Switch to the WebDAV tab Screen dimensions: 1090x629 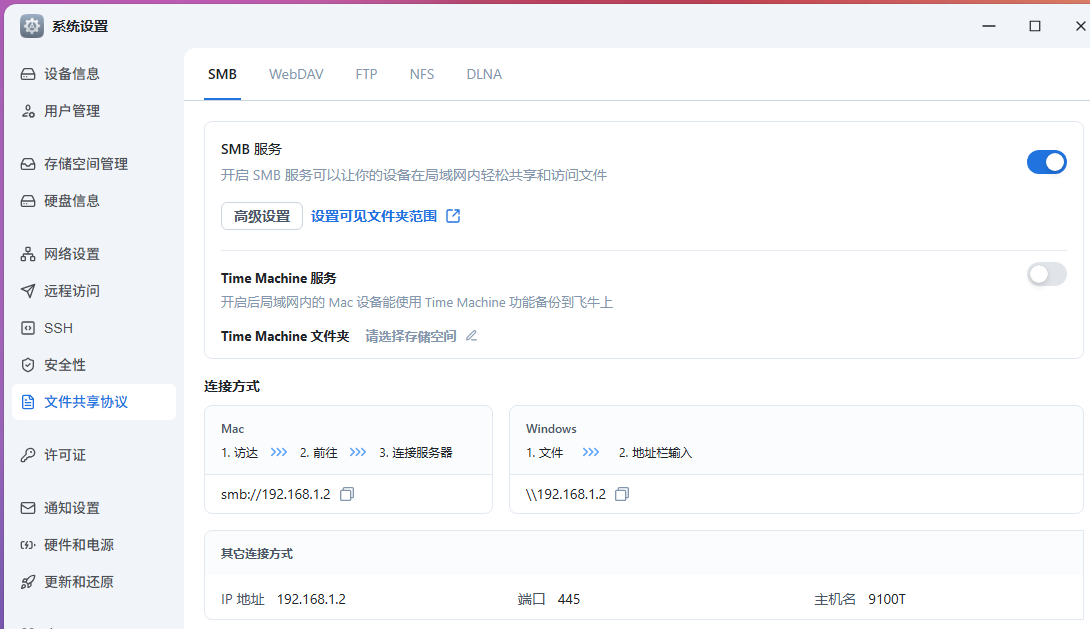click(296, 74)
